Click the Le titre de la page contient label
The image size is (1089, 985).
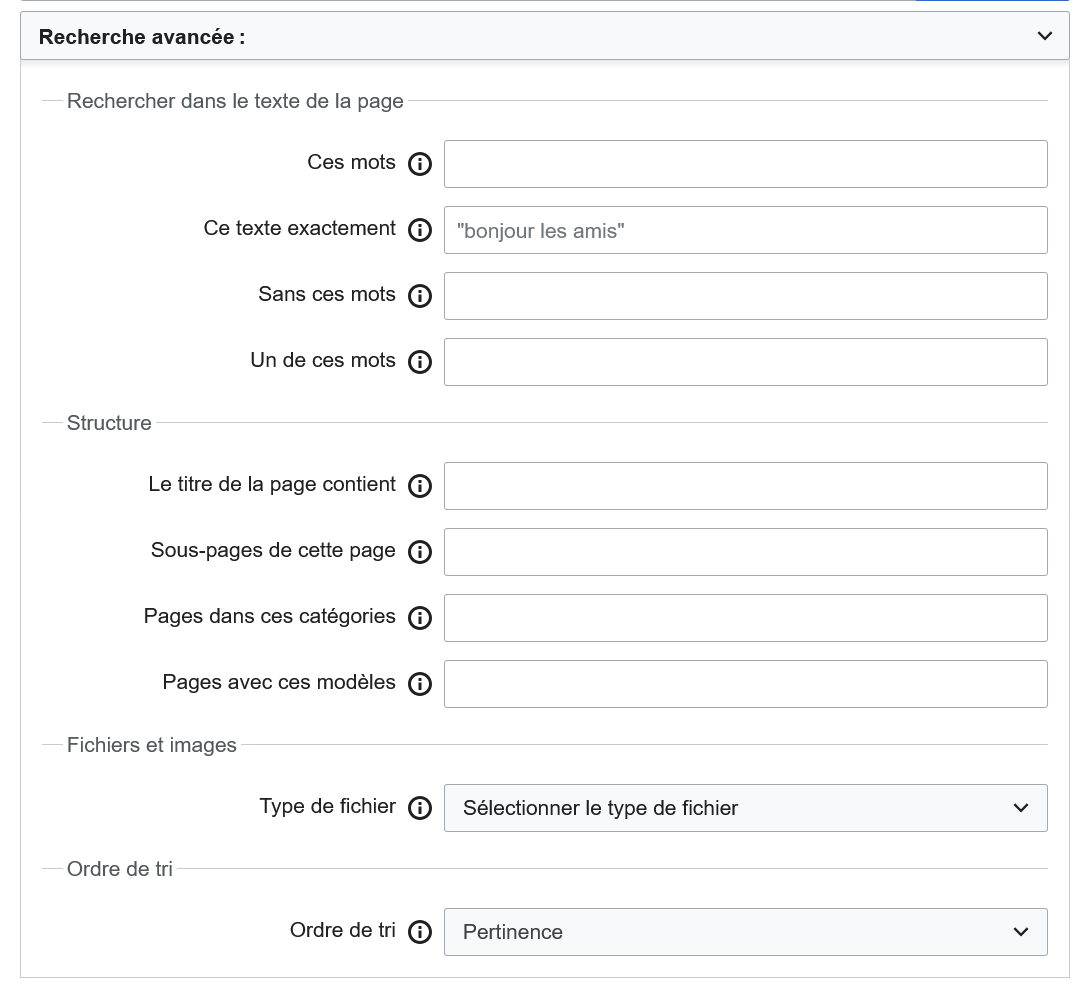pyautogui.click(x=272, y=484)
